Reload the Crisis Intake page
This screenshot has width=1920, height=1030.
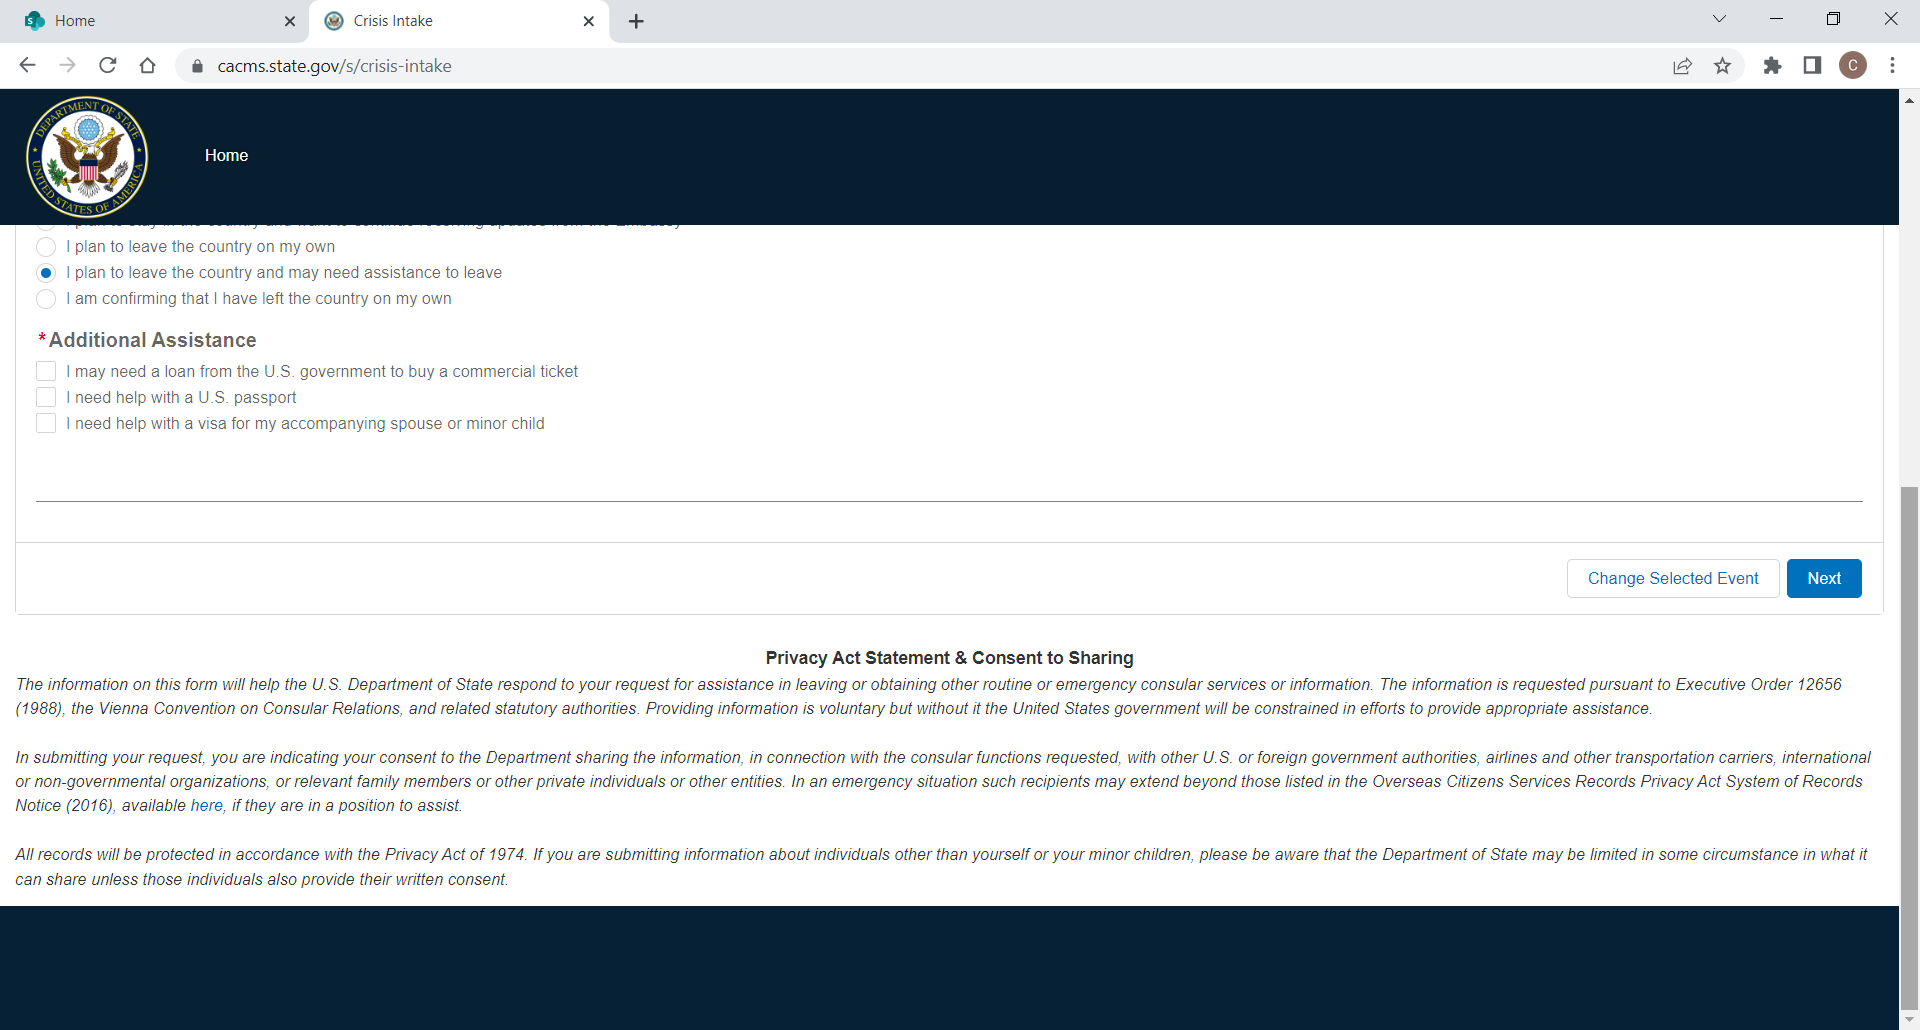[x=108, y=65]
